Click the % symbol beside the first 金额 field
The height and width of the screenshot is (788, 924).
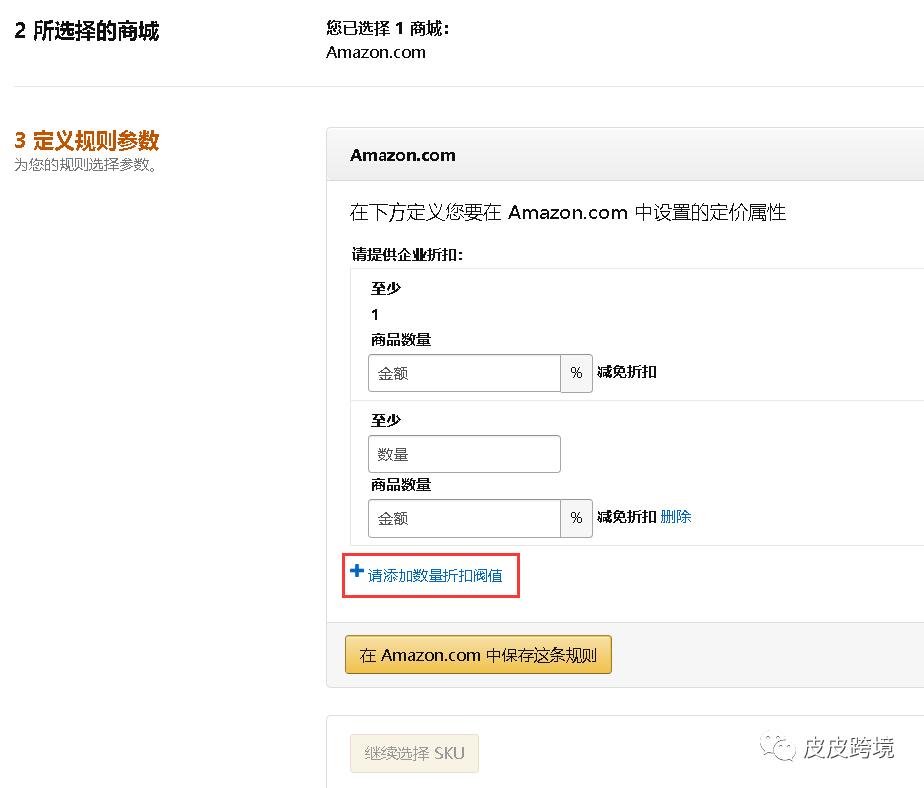click(576, 373)
